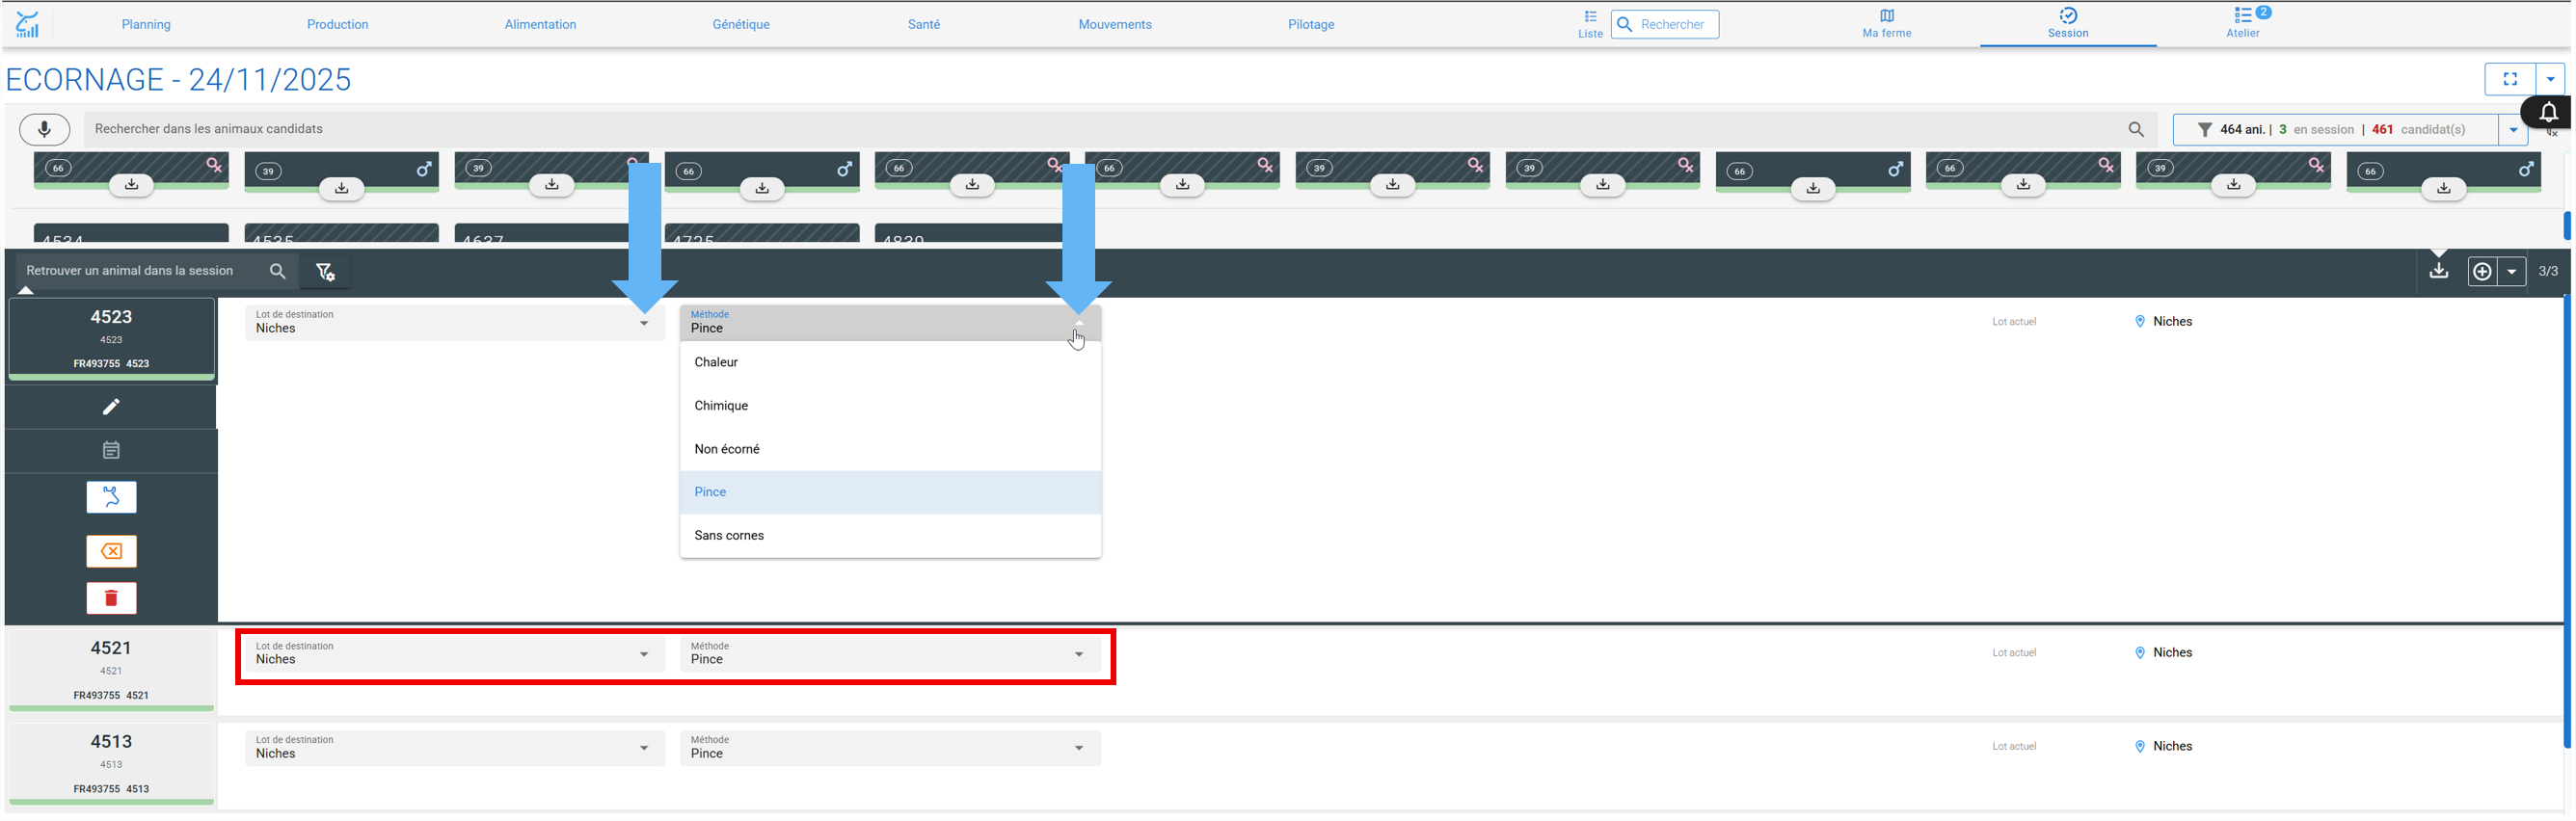Open Lot de destination dropdown for 4521

(455, 653)
